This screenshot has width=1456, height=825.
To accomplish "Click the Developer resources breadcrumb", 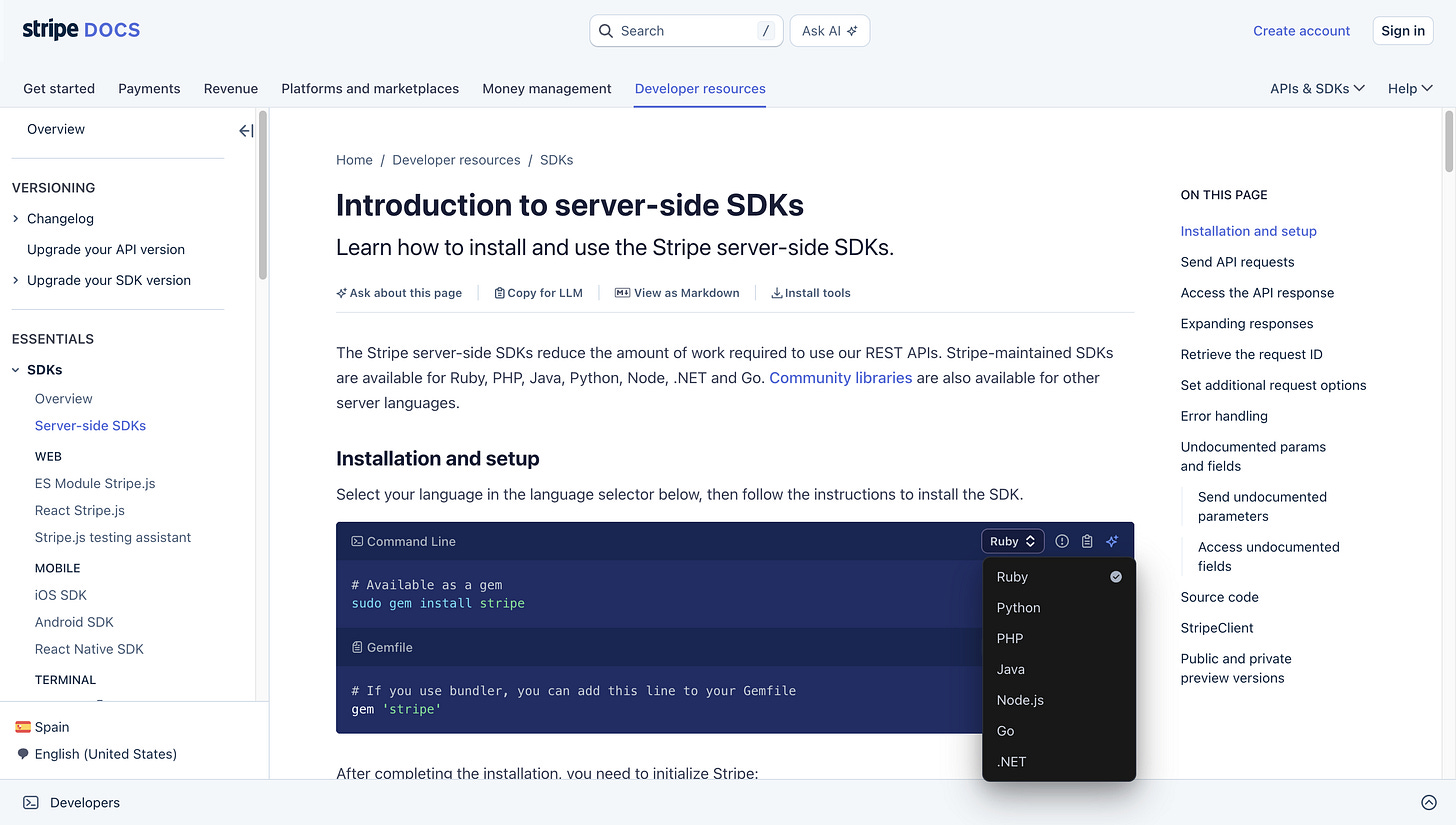I will 456,160.
